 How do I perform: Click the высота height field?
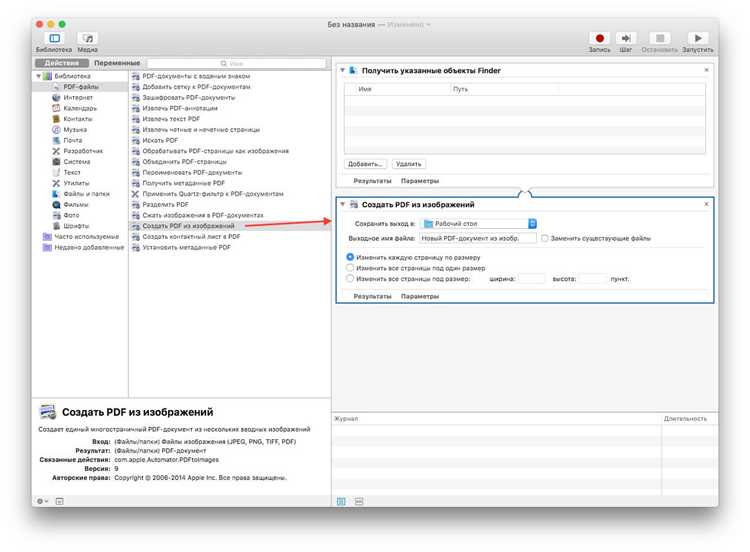click(592, 278)
